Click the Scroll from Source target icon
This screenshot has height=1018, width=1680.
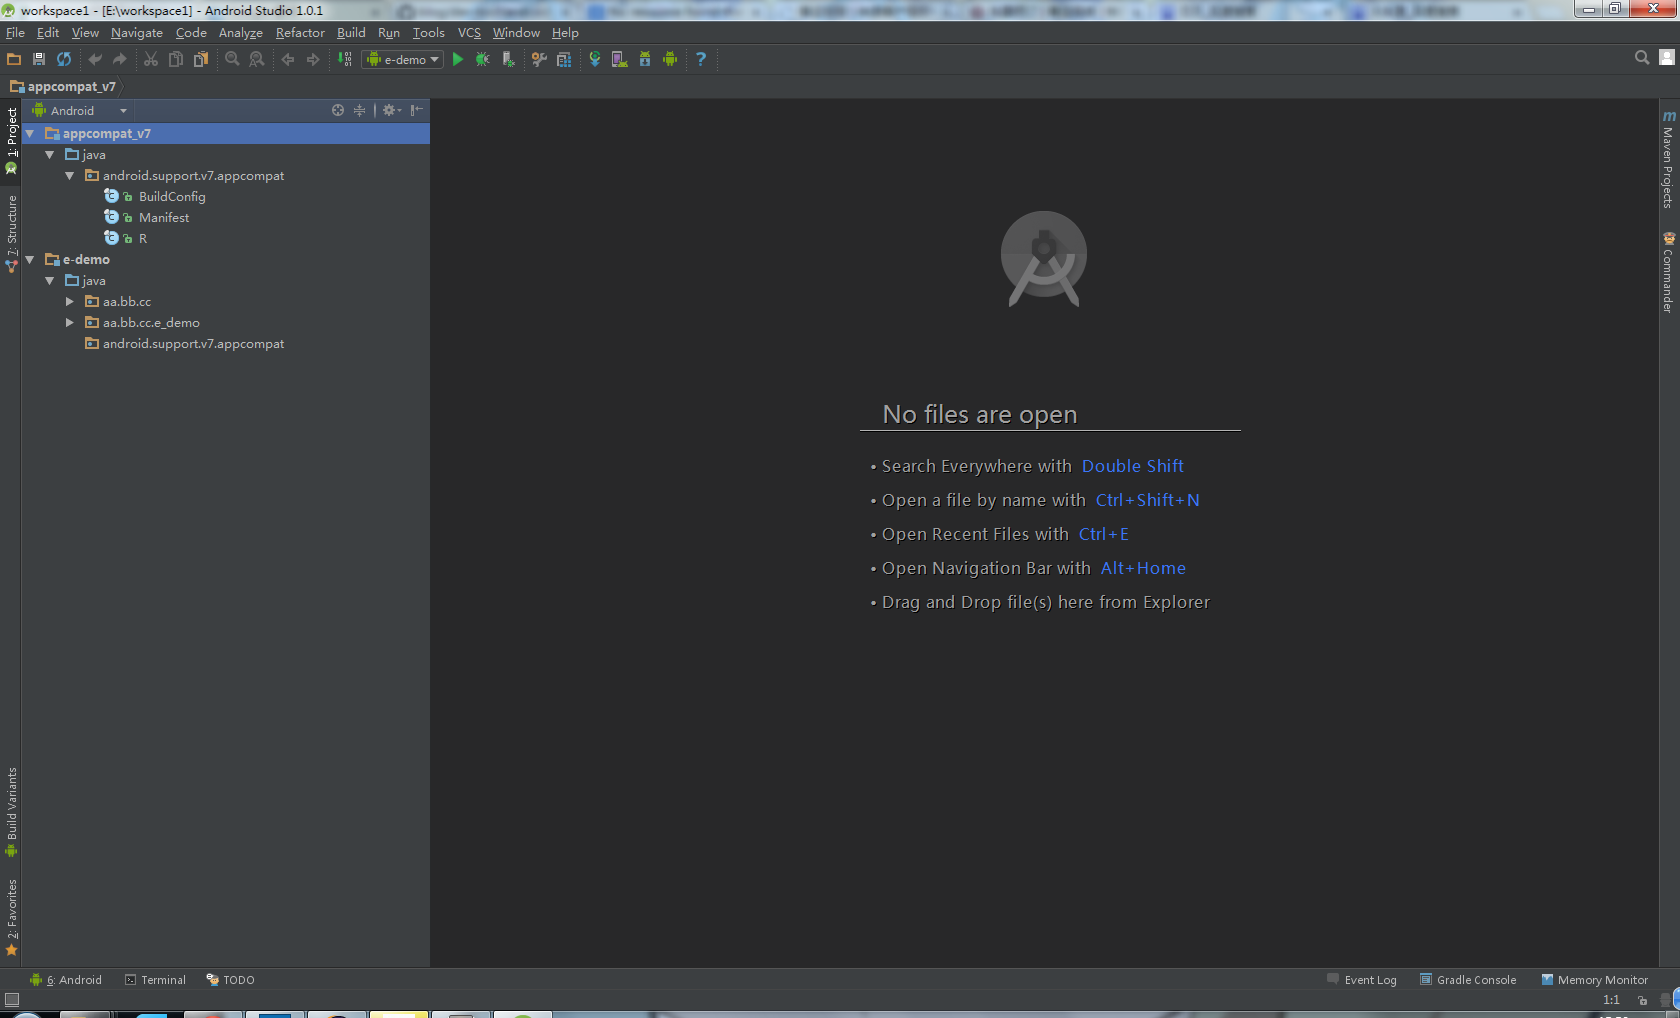pos(338,111)
